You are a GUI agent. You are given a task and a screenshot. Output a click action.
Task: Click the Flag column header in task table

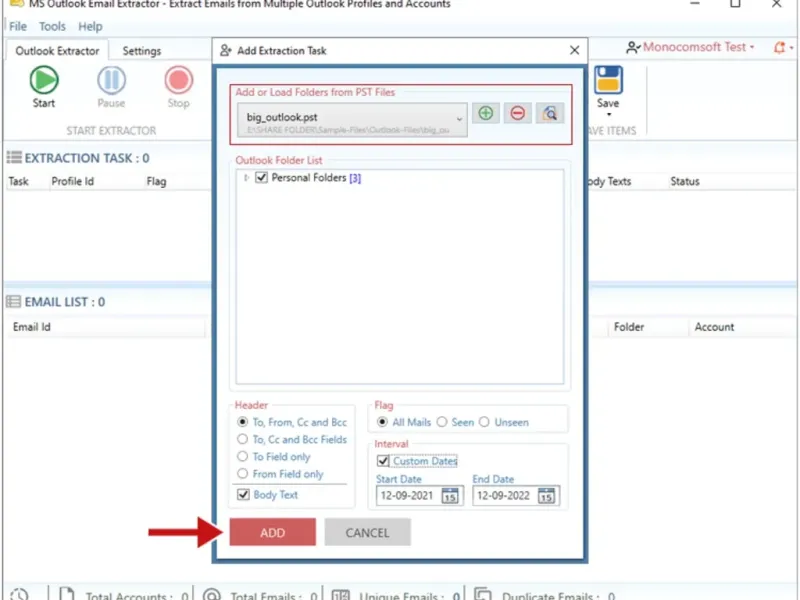point(156,182)
